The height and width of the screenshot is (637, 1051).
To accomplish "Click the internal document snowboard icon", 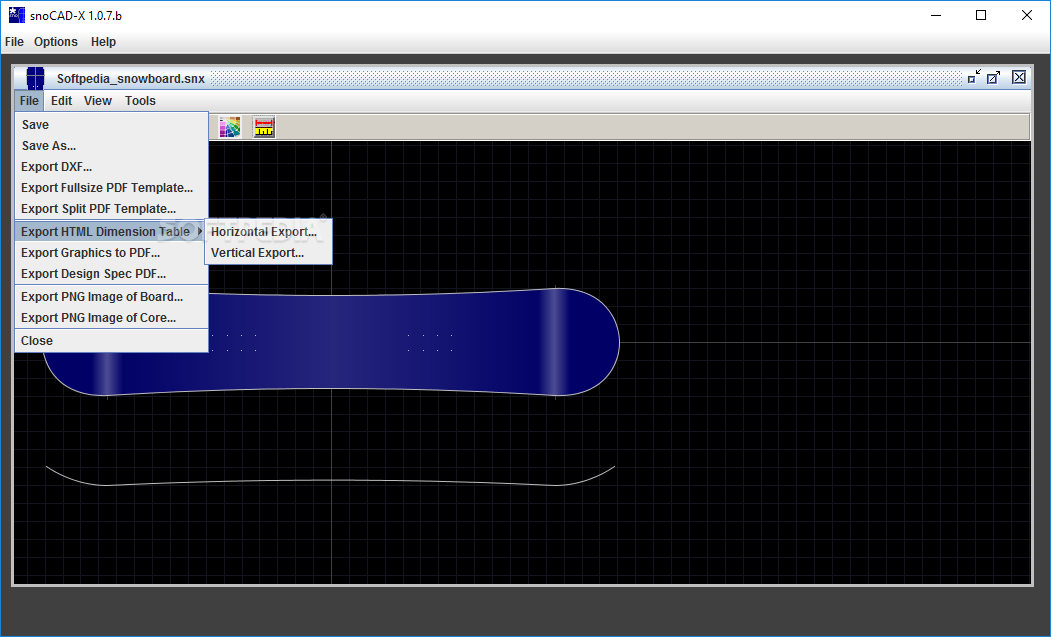I will 35,78.
